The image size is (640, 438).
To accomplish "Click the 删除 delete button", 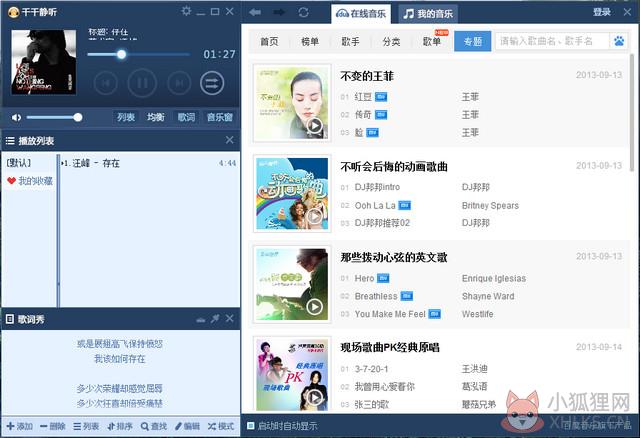I will pyautogui.click(x=53, y=427).
